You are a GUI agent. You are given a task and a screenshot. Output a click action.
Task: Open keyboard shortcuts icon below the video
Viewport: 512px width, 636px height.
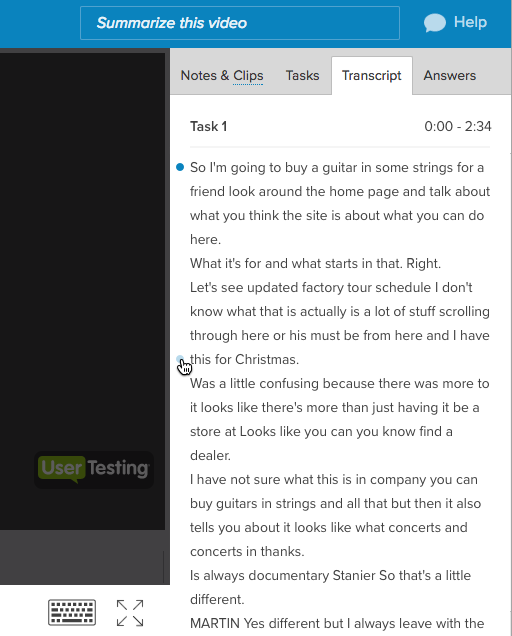point(72,612)
